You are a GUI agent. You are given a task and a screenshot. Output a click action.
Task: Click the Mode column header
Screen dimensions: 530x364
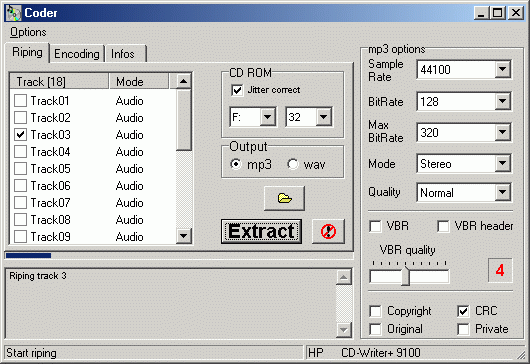pos(139,81)
